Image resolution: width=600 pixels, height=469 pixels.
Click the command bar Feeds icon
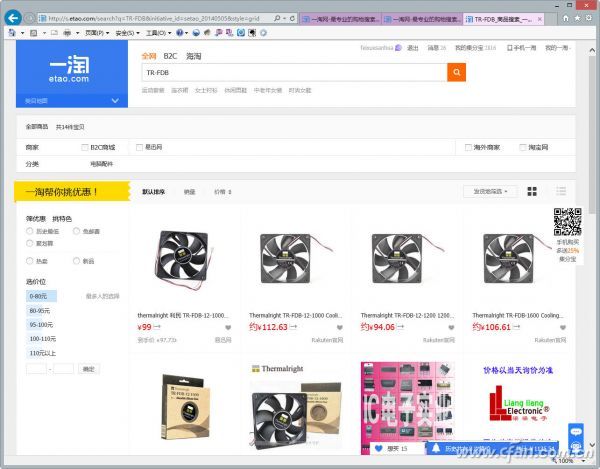[34, 33]
